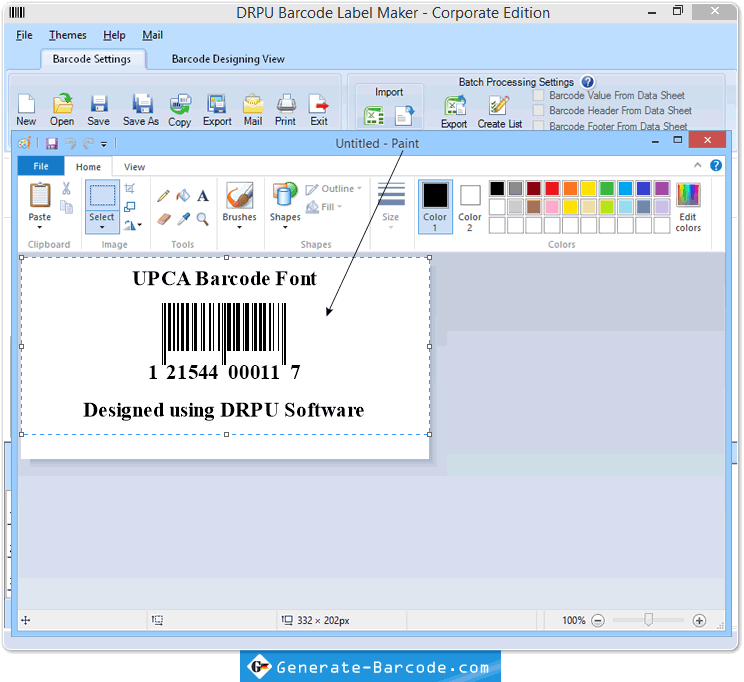Click the Color 2 button
744x682 pixels.
470,206
